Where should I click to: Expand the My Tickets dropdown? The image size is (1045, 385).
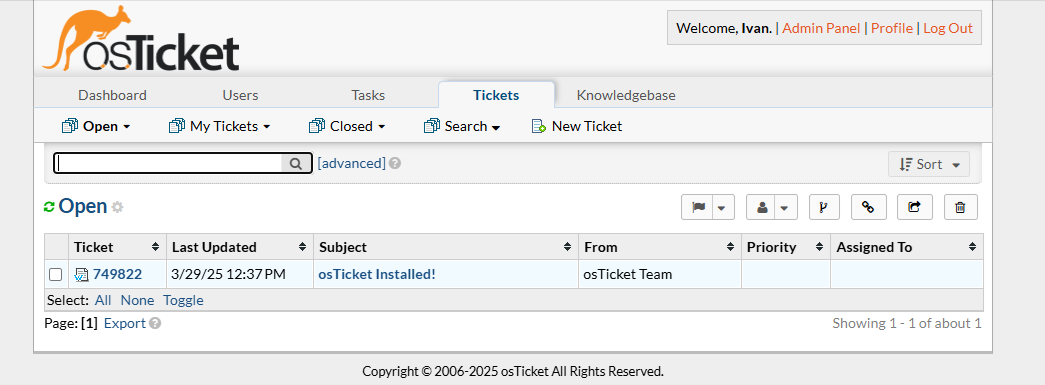[220, 127]
